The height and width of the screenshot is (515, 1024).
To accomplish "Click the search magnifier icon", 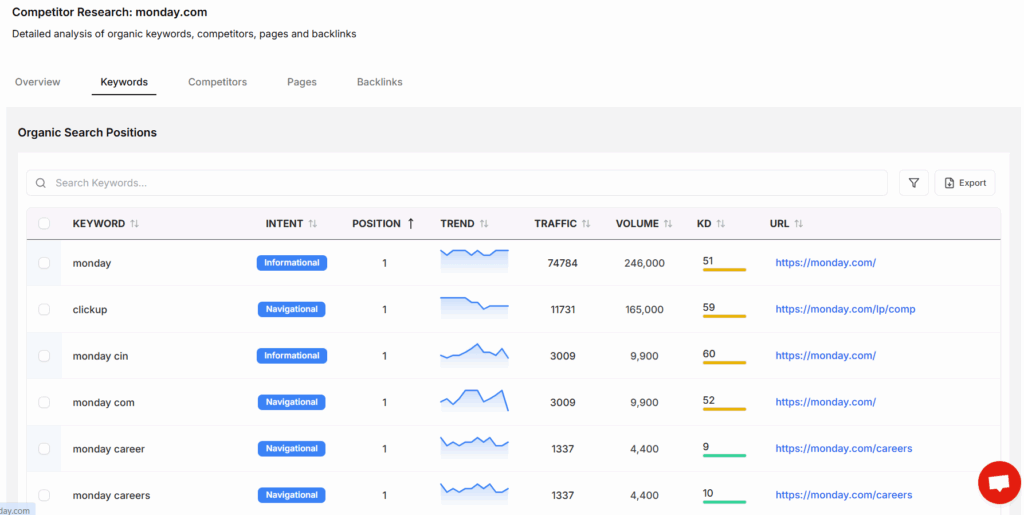I will [40, 183].
